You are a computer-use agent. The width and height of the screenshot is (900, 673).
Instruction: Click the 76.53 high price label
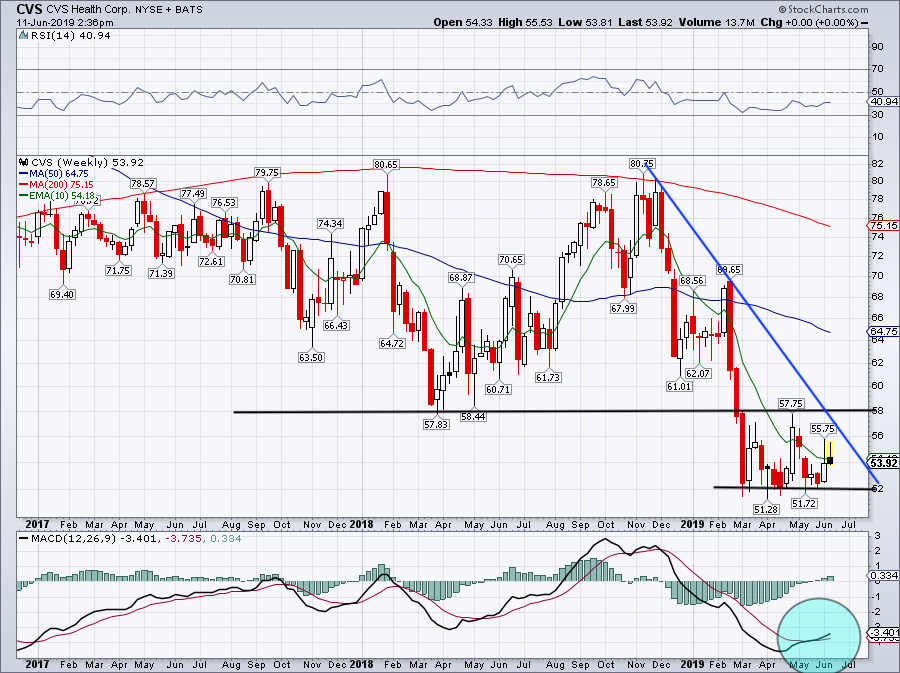(x=224, y=203)
